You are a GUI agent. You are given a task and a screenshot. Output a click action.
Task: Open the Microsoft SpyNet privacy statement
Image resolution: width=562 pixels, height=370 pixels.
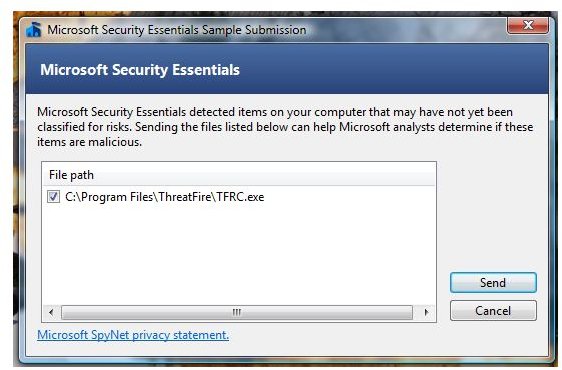[133, 335]
